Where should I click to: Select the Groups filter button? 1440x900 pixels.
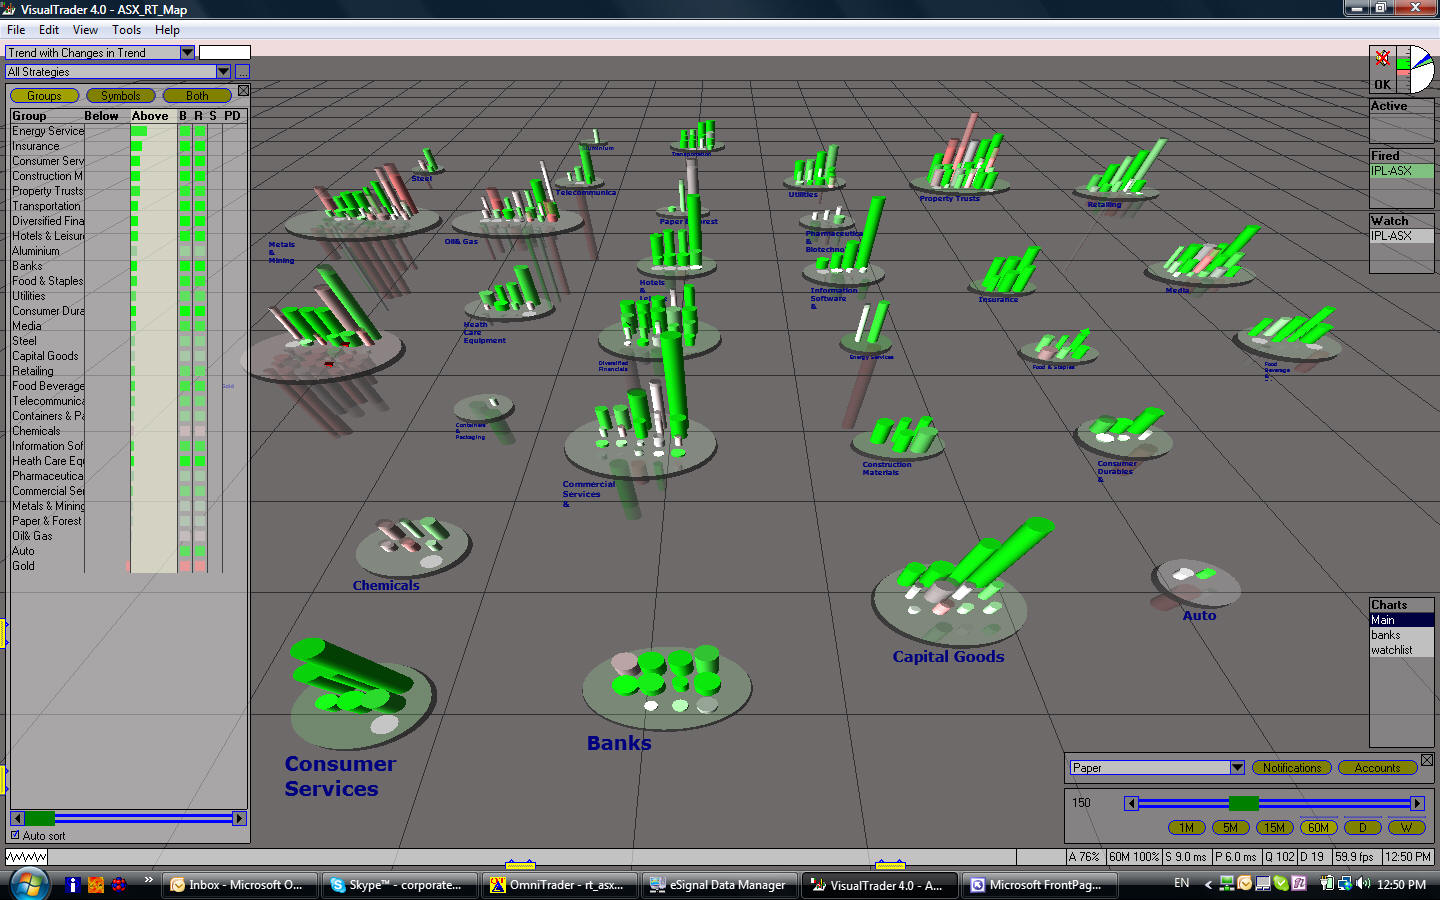click(x=44, y=96)
